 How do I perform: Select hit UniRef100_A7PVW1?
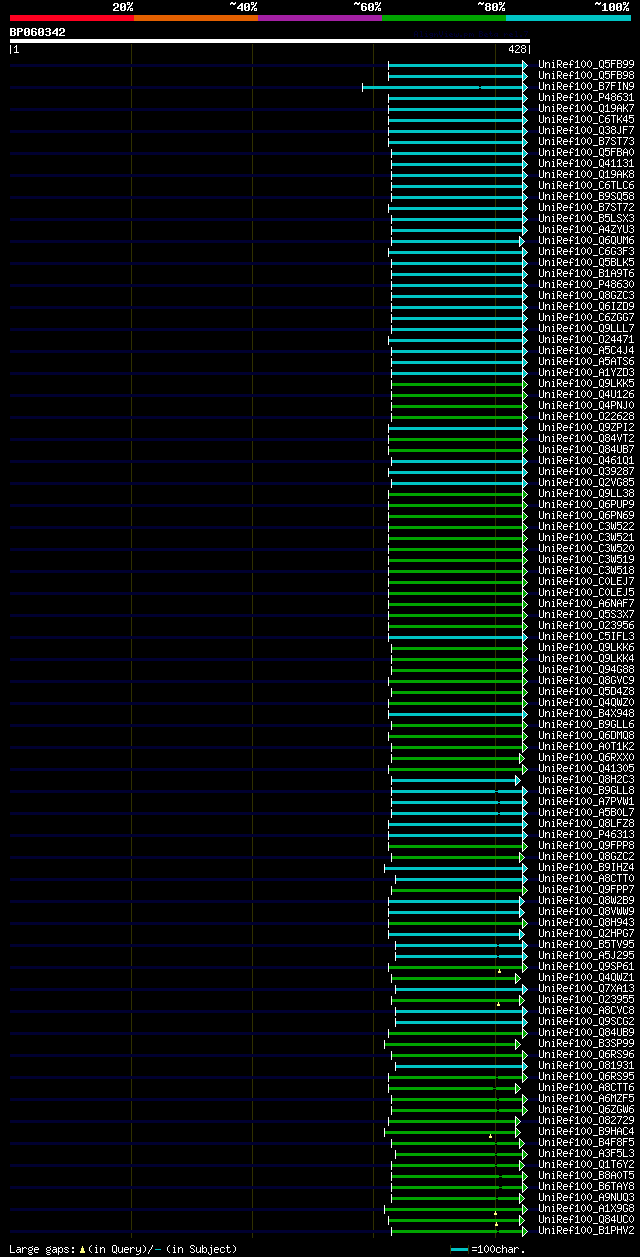[586, 802]
